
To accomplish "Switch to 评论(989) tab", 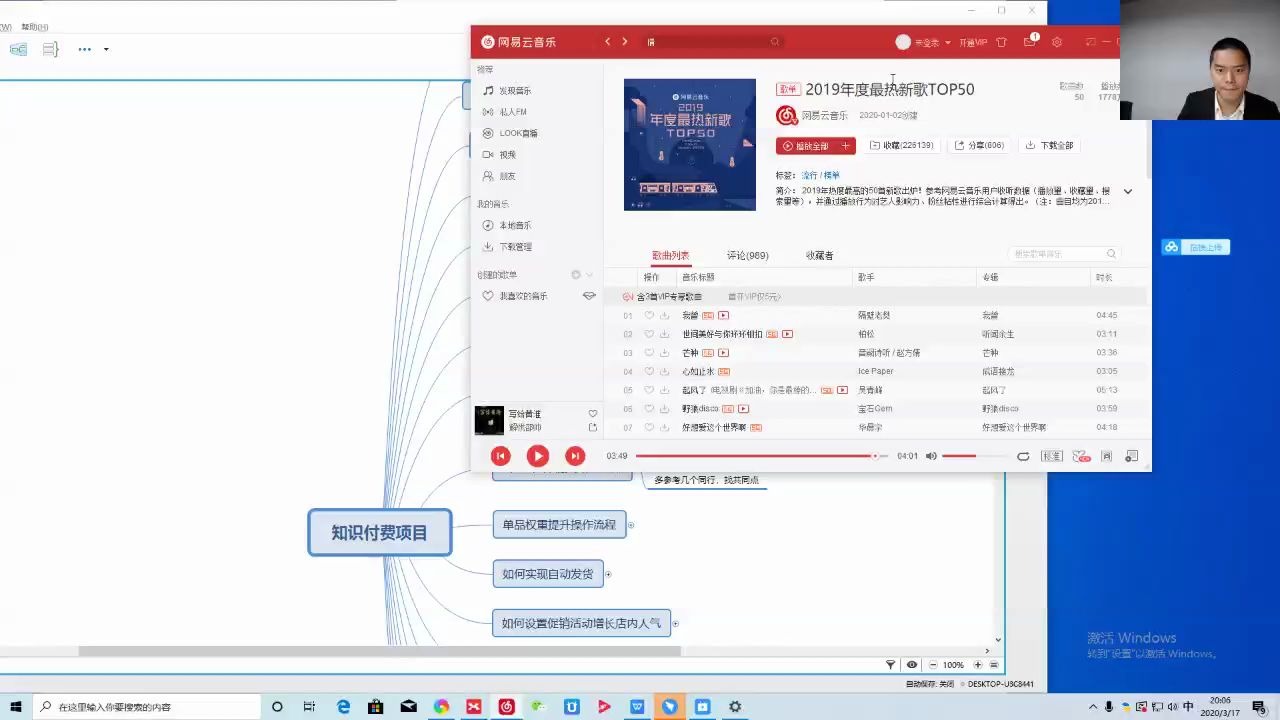I will tap(747, 256).
